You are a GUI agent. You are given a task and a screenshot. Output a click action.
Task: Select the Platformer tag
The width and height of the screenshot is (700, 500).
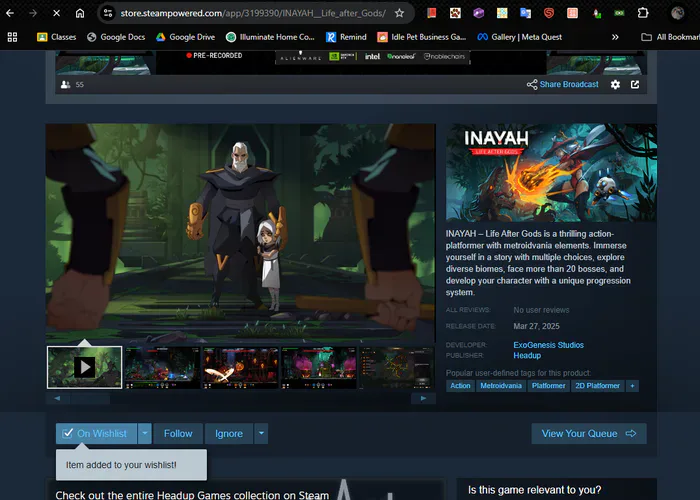(549, 386)
